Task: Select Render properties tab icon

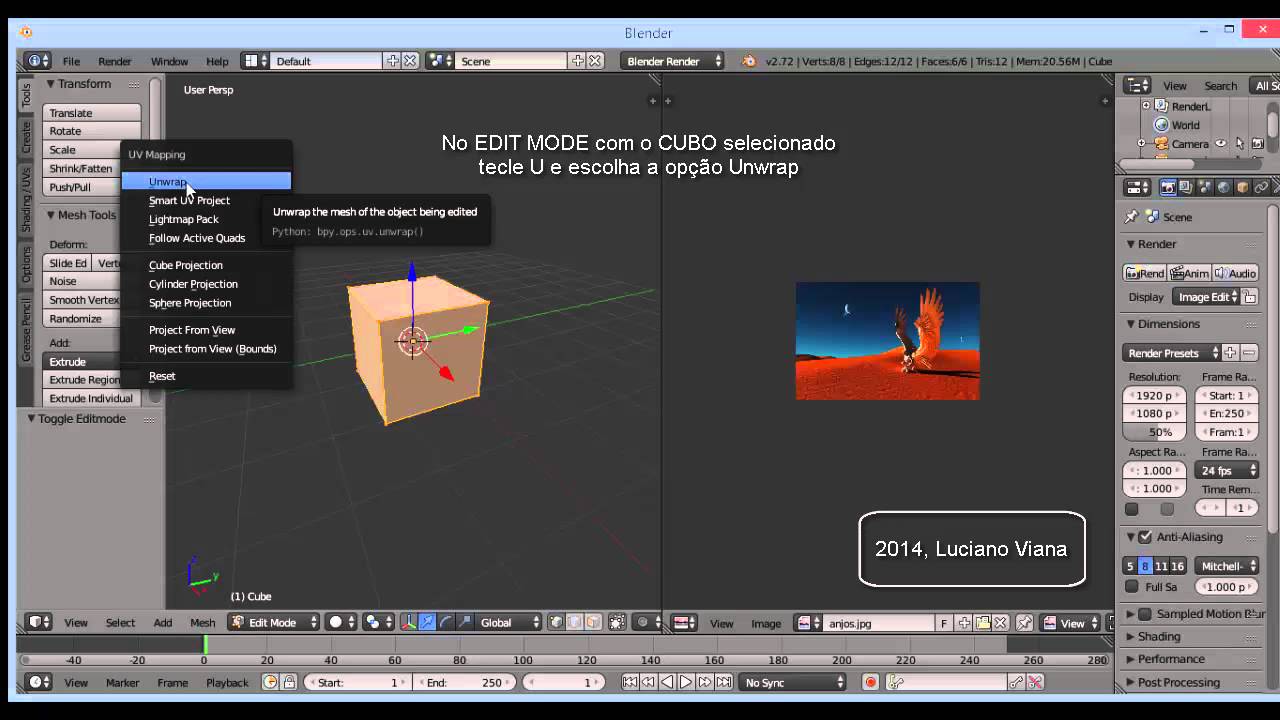Action: tap(1167, 187)
